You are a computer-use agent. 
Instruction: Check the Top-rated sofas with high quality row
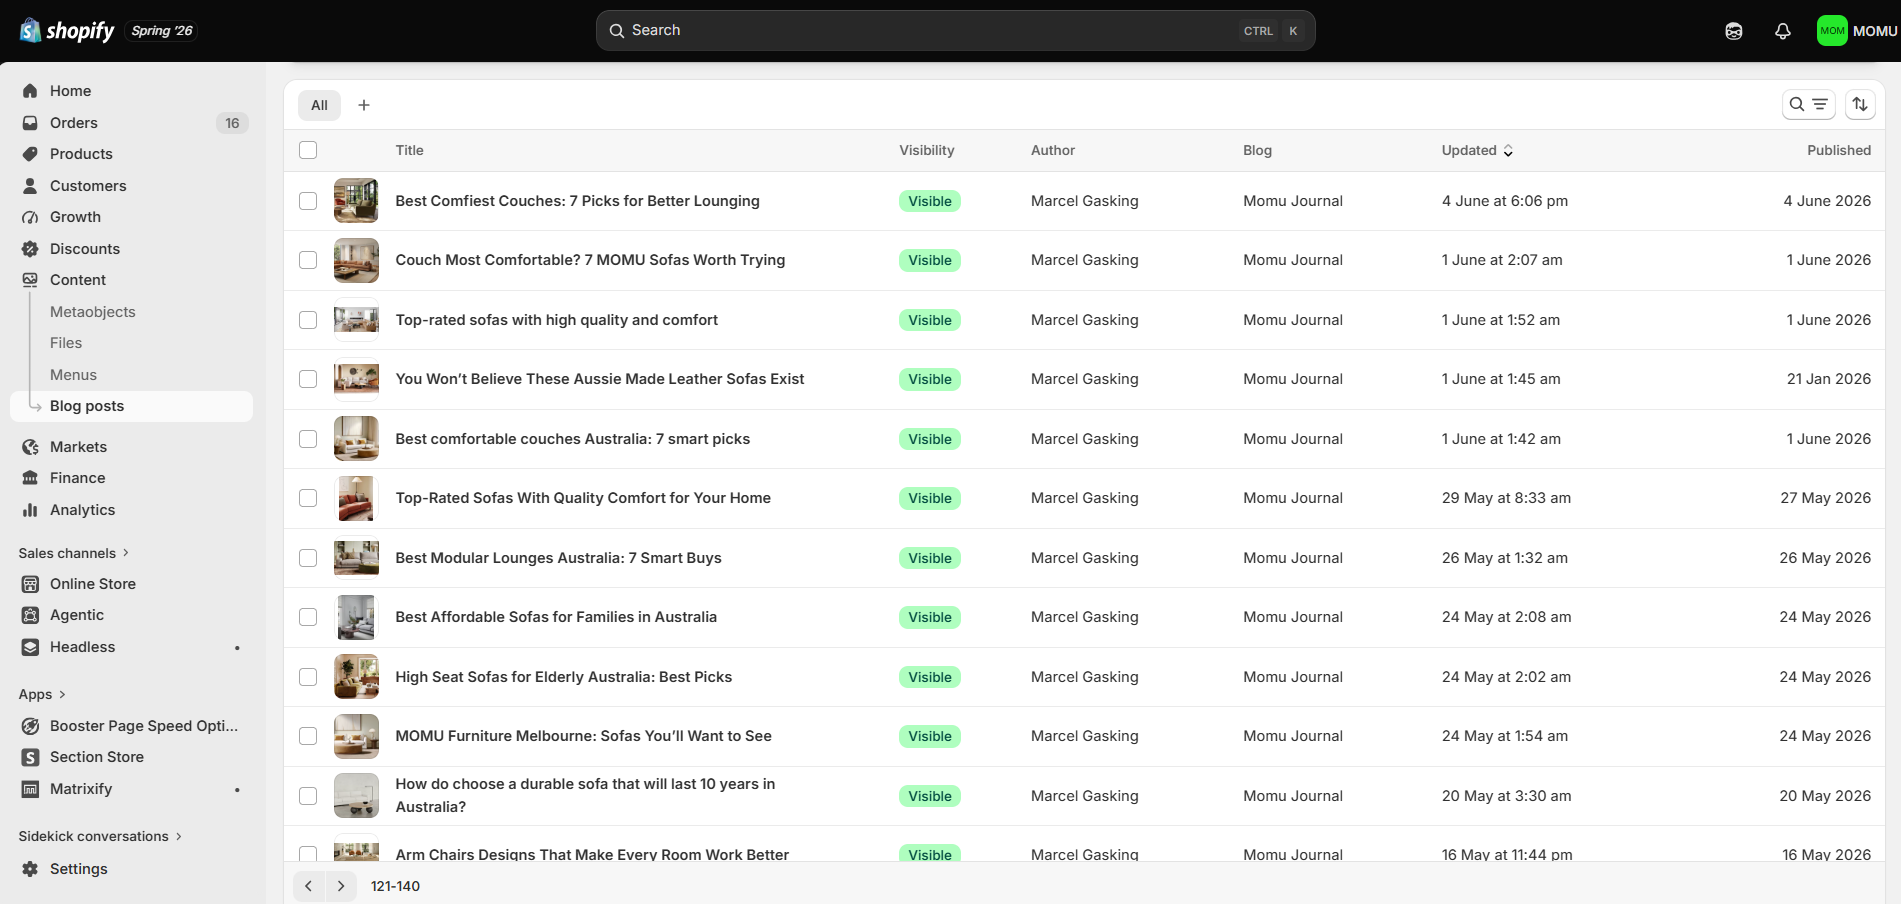coord(308,320)
